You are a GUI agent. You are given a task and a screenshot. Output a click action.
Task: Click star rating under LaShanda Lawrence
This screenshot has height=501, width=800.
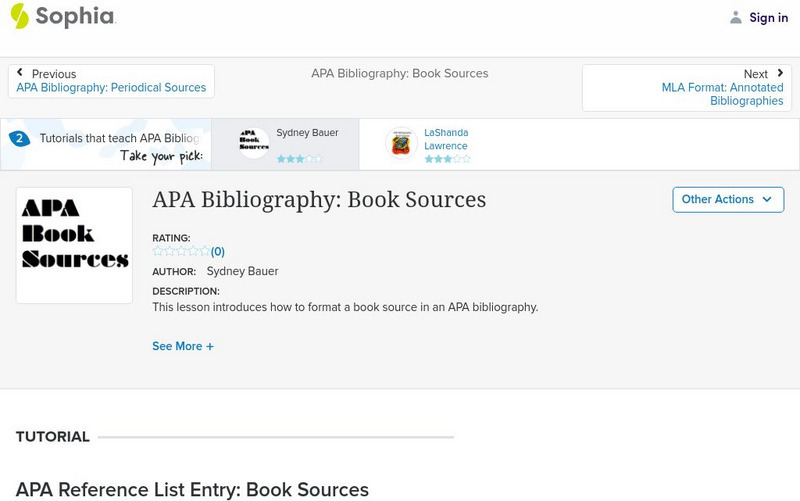click(446, 159)
